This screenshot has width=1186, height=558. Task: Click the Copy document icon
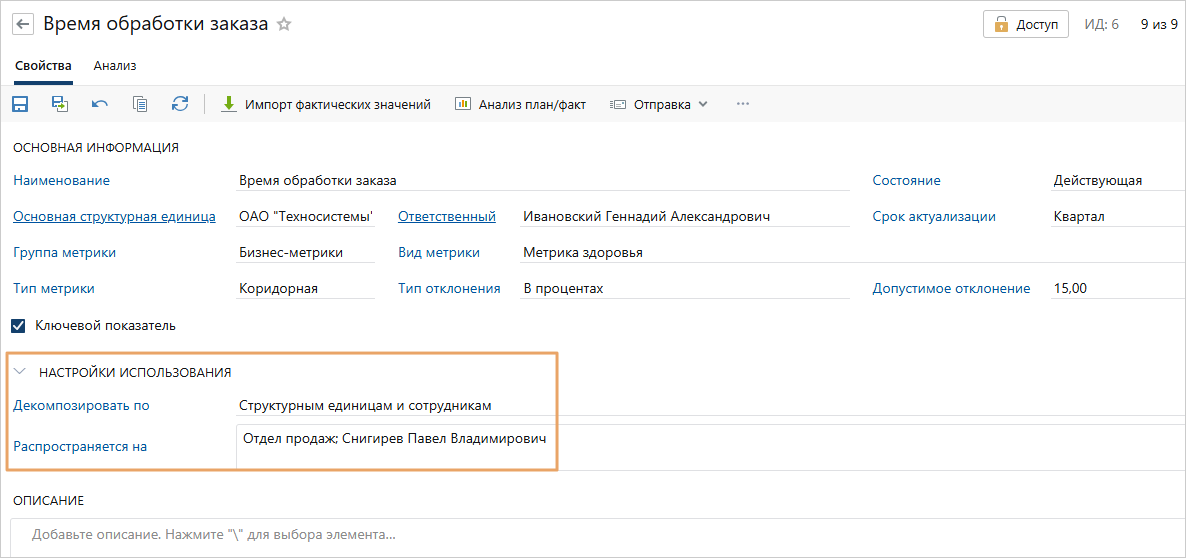coord(140,104)
